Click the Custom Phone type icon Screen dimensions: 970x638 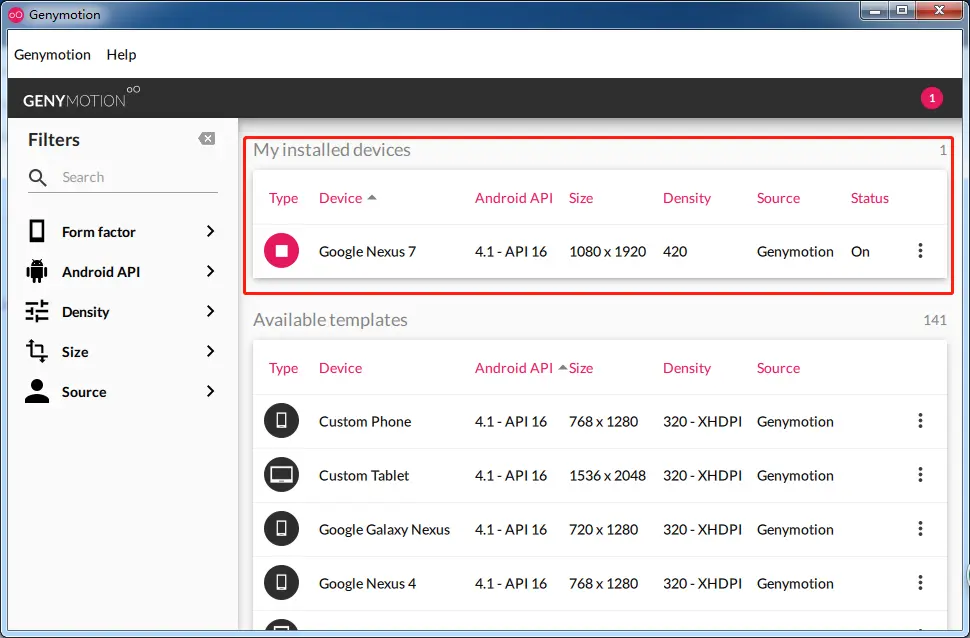click(x=281, y=421)
